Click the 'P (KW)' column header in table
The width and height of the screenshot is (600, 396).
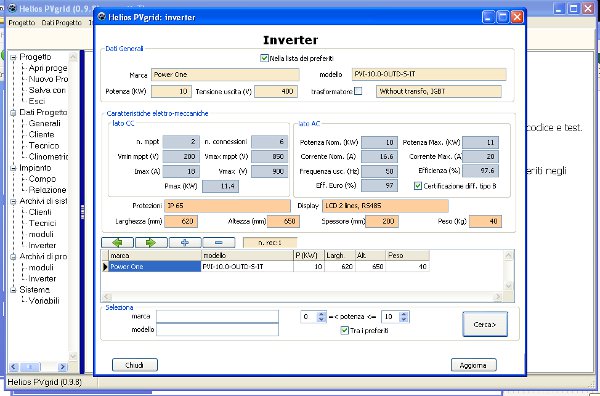[x=309, y=255]
